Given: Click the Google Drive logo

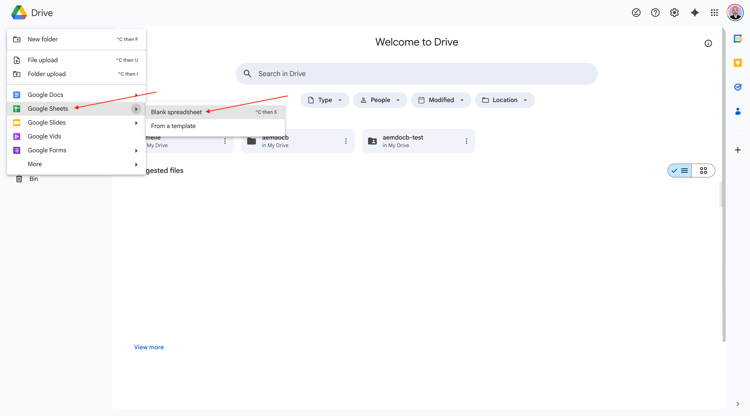Looking at the screenshot, I should (19, 13).
